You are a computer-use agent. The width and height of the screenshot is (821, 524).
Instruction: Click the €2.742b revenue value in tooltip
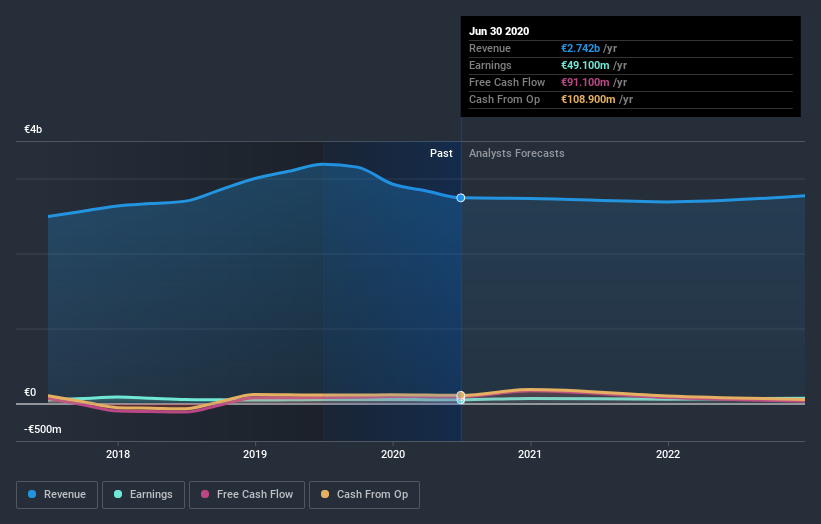tap(581, 48)
